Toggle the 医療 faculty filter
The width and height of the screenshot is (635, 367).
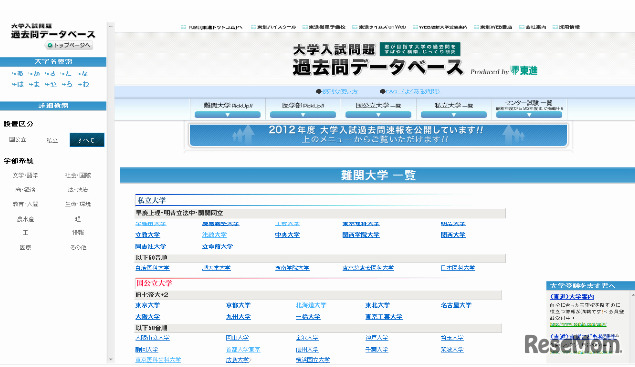(x=25, y=247)
